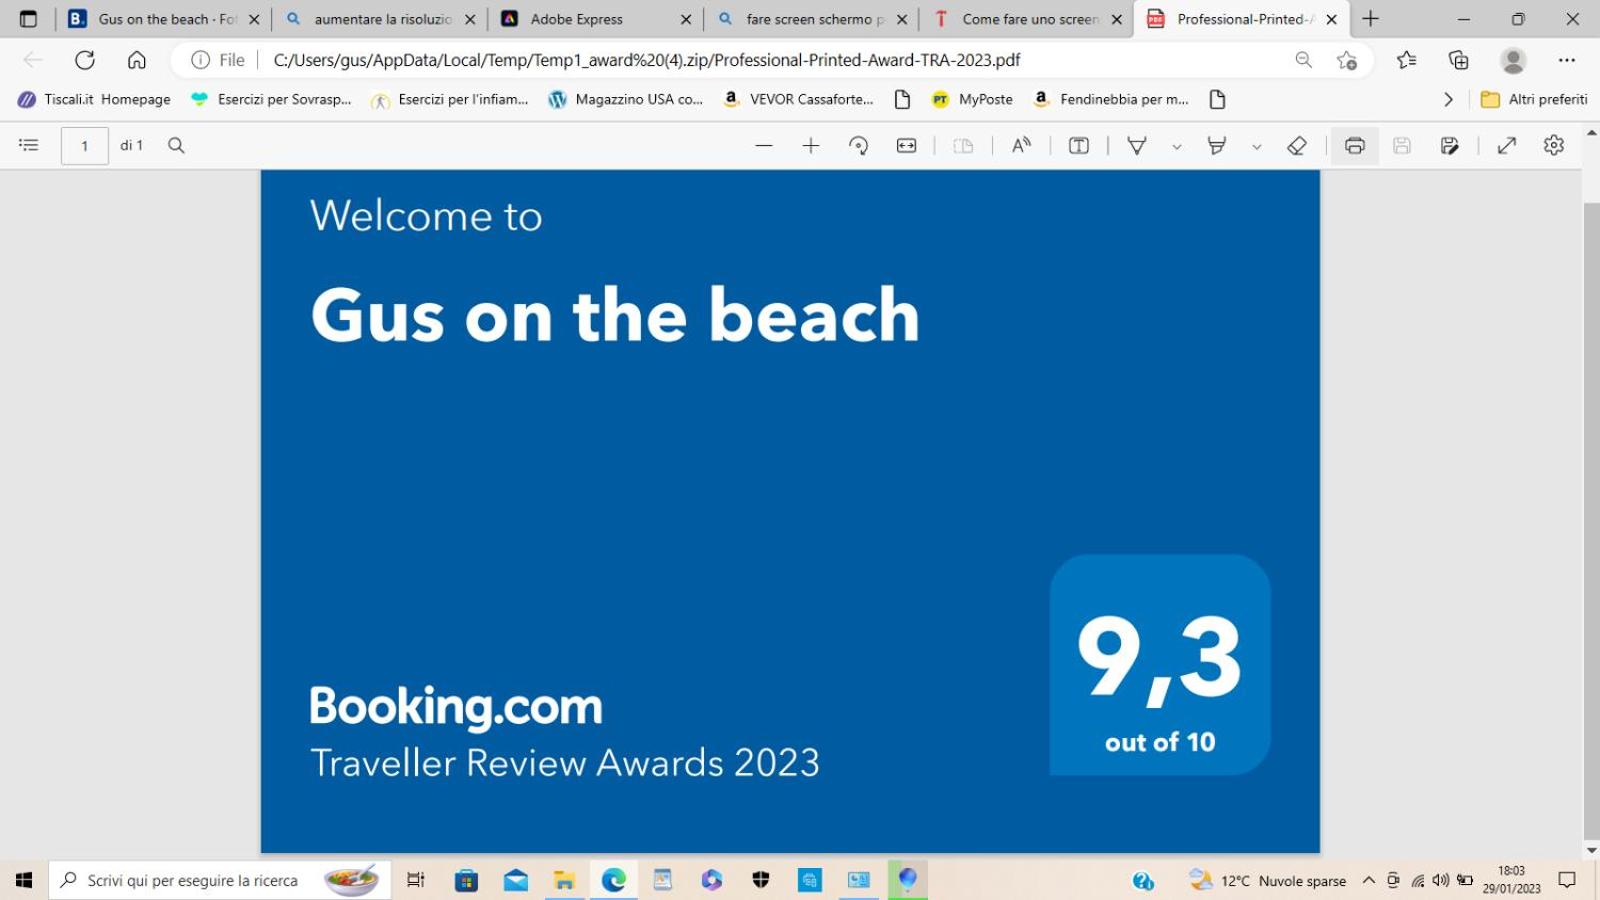1600x900 pixels.
Task: Toggle fit to width view
Action: (x=906, y=146)
